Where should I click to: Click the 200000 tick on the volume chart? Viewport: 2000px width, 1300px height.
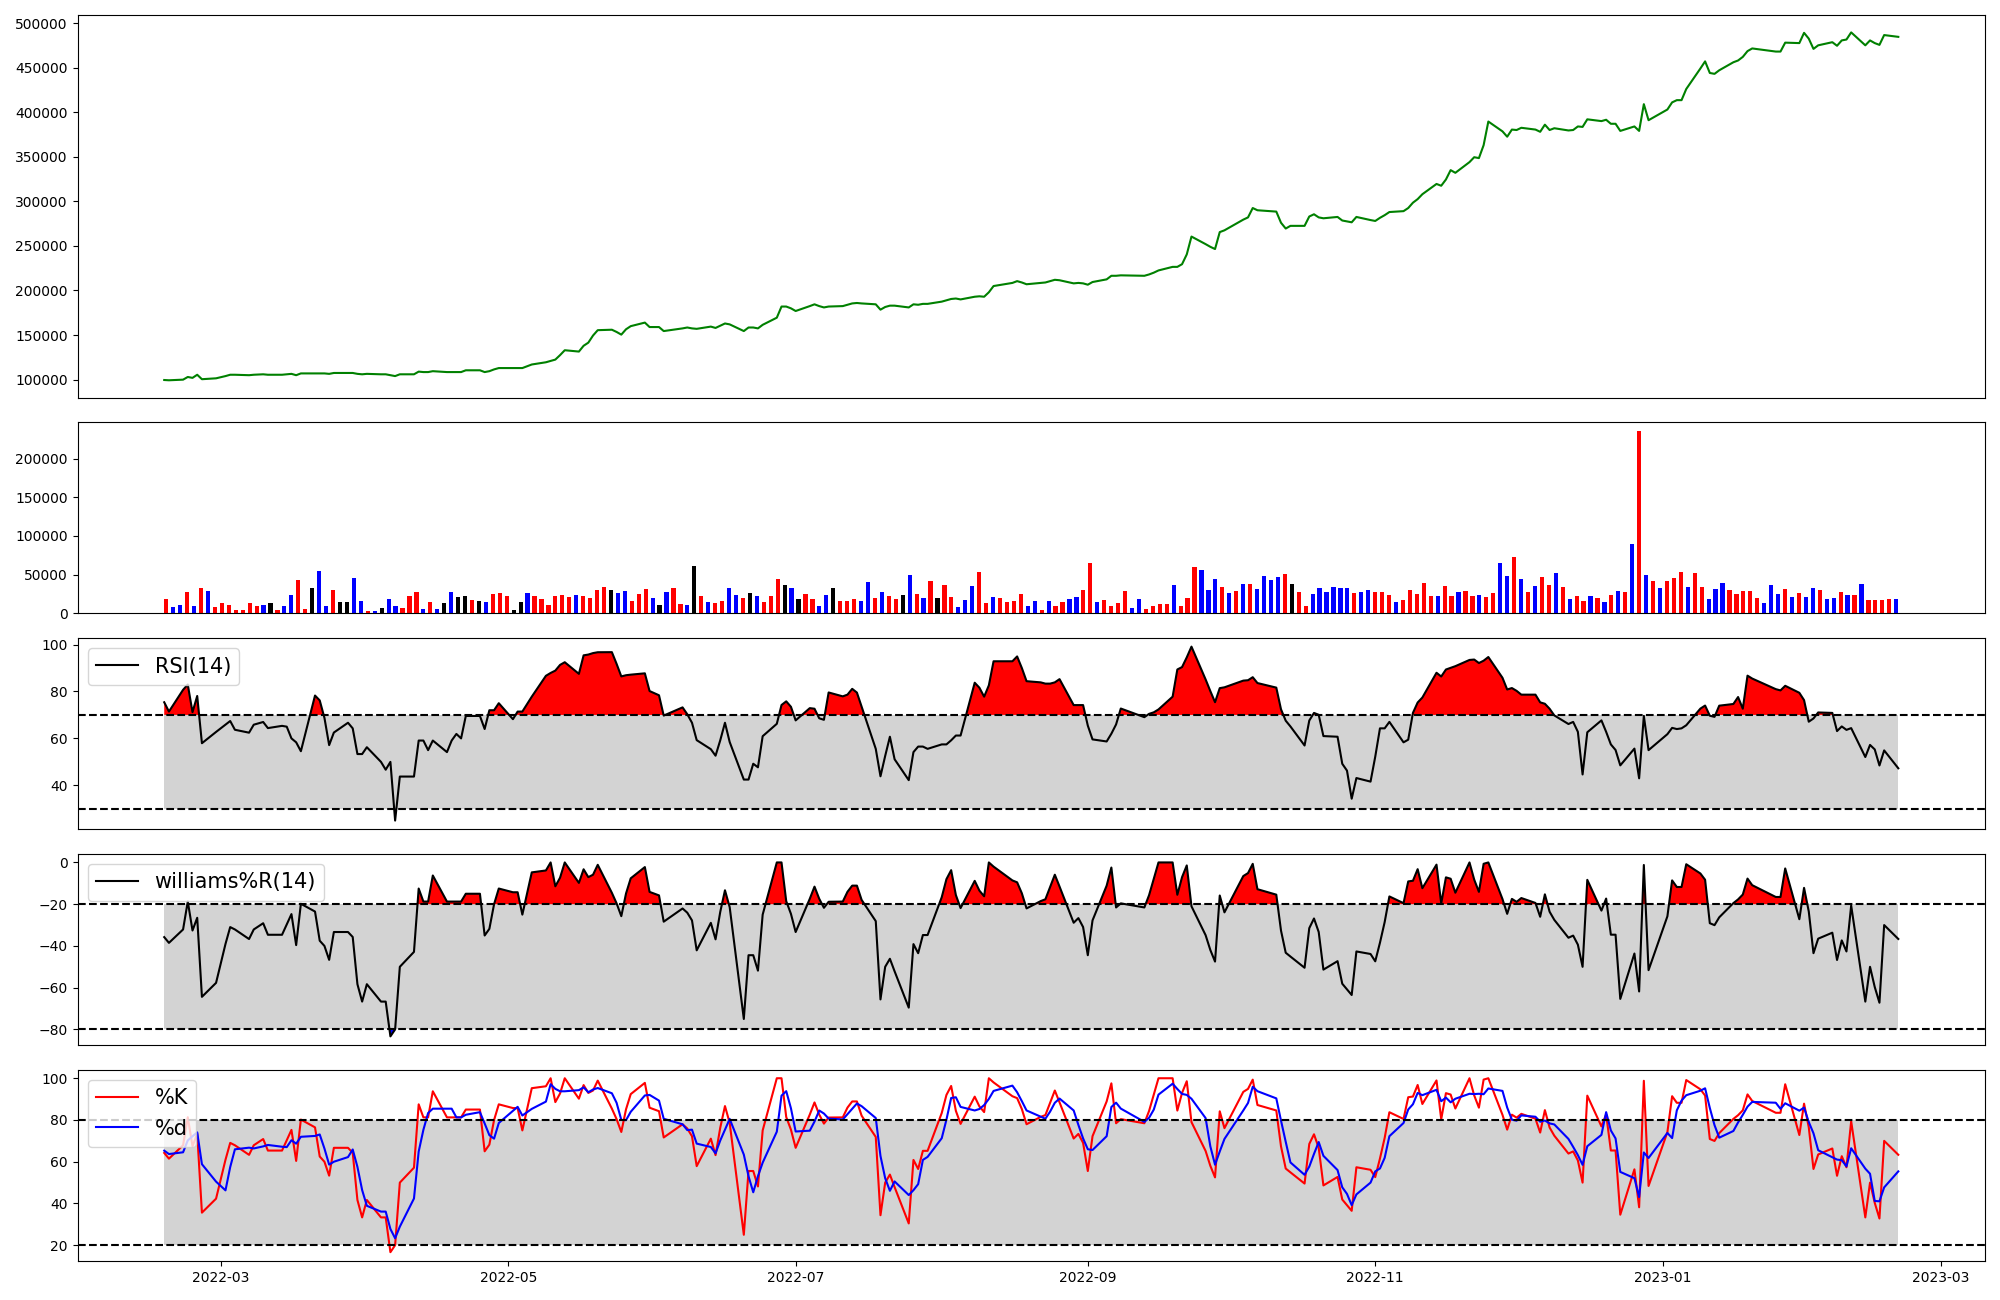pos(41,459)
